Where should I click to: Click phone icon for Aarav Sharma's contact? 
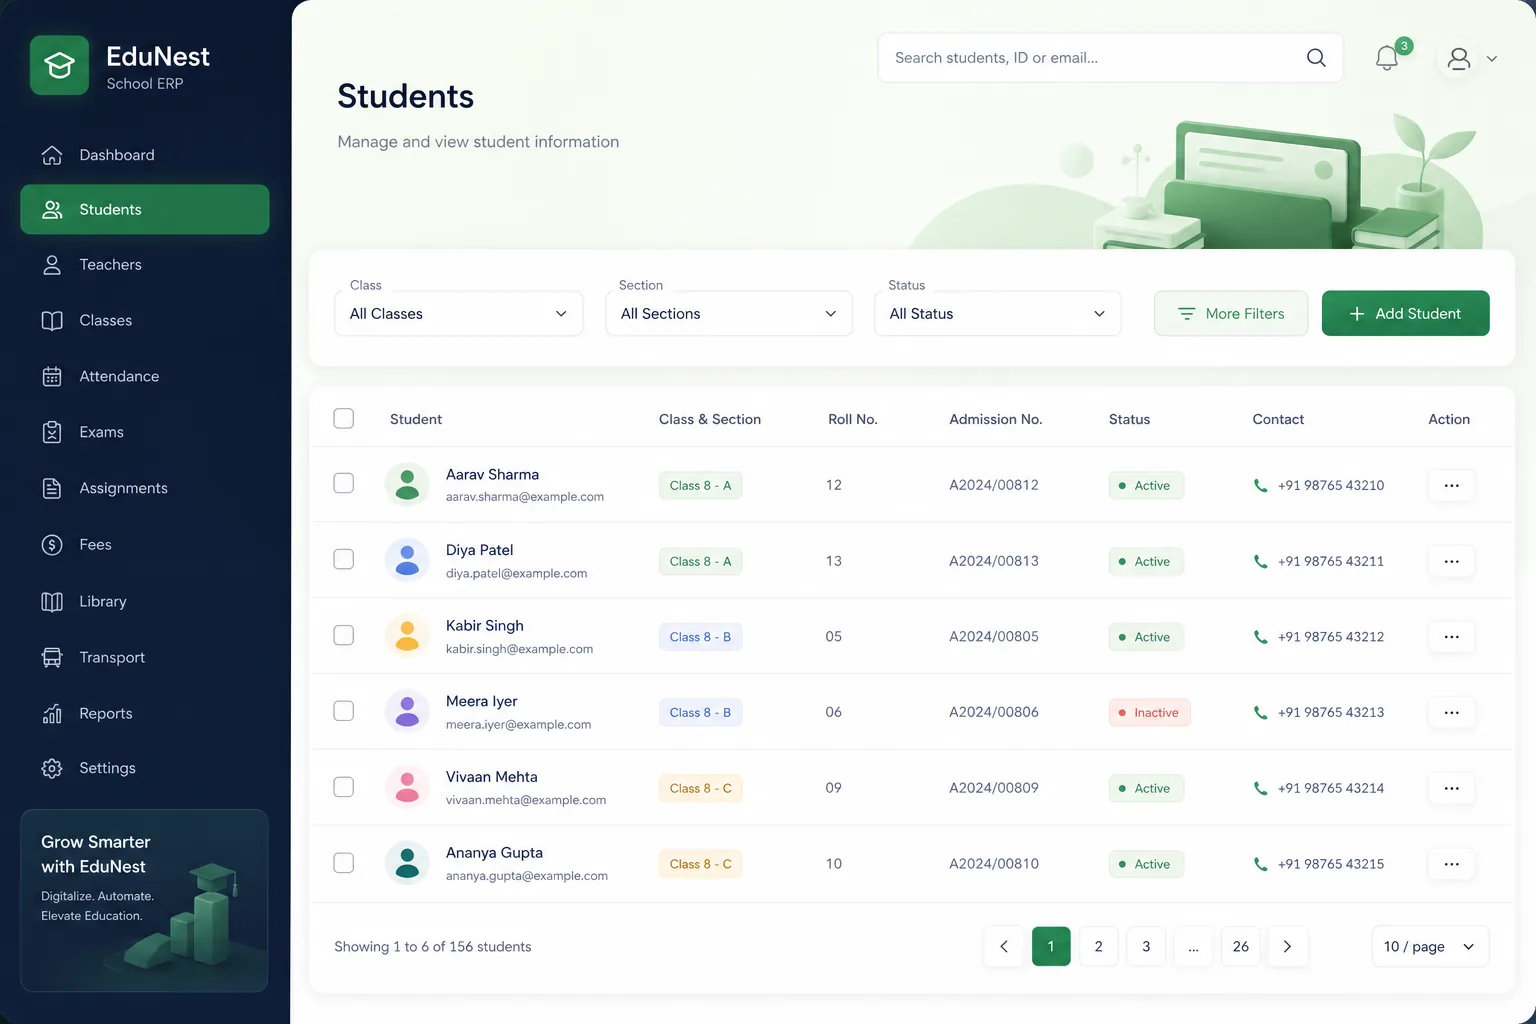coord(1260,486)
